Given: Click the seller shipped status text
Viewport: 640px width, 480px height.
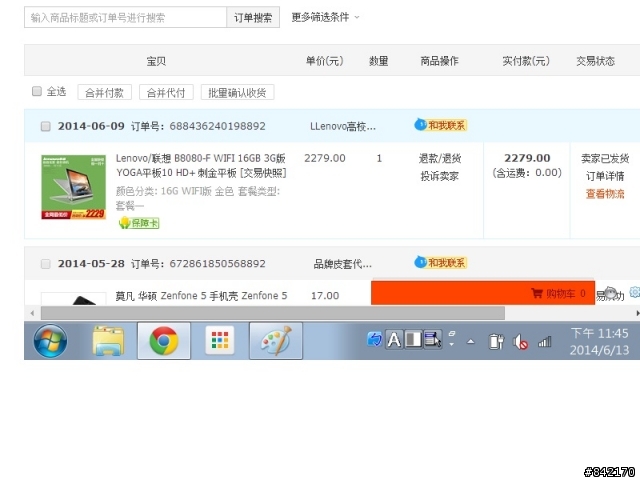Looking at the screenshot, I should click(x=605, y=158).
